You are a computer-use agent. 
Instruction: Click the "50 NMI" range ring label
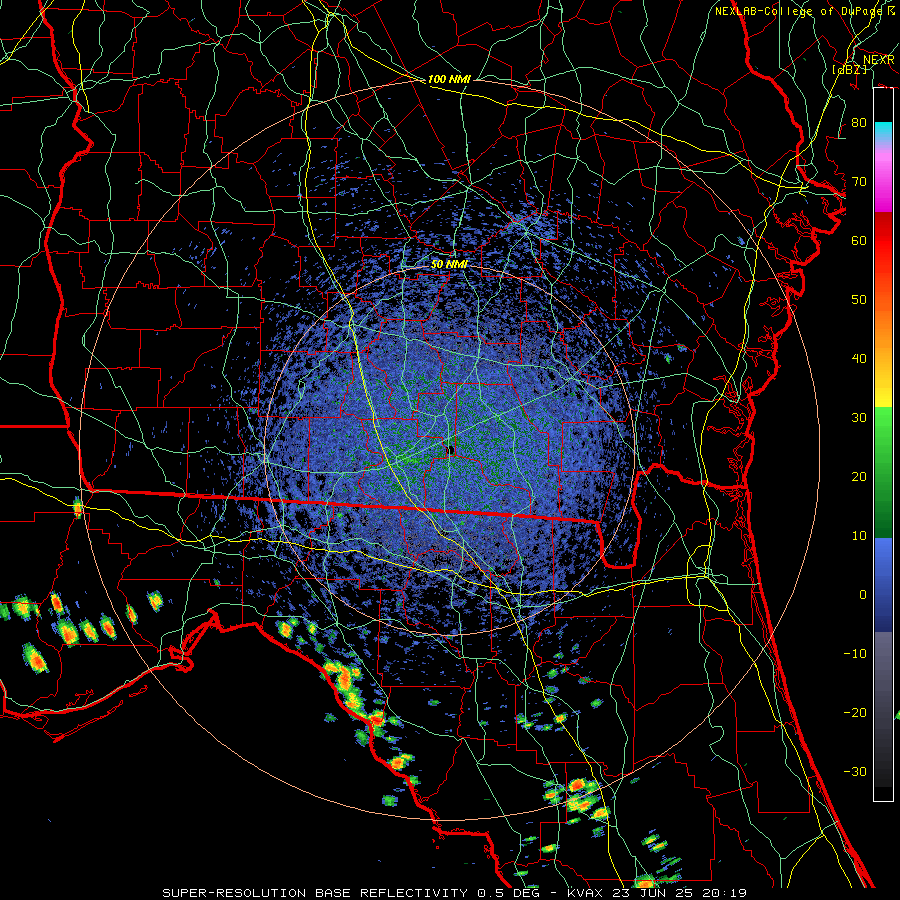click(x=449, y=264)
